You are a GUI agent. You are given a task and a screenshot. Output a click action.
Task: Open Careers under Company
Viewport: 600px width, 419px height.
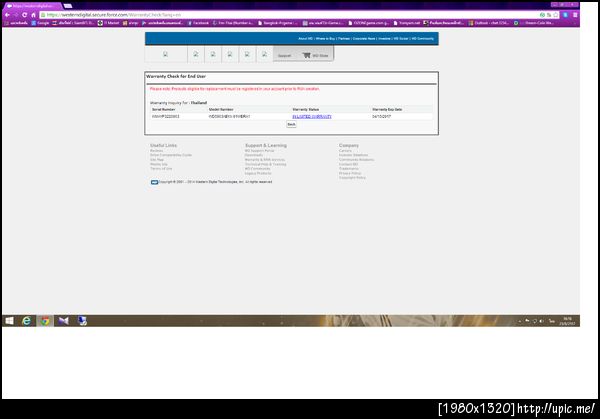(346, 151)
